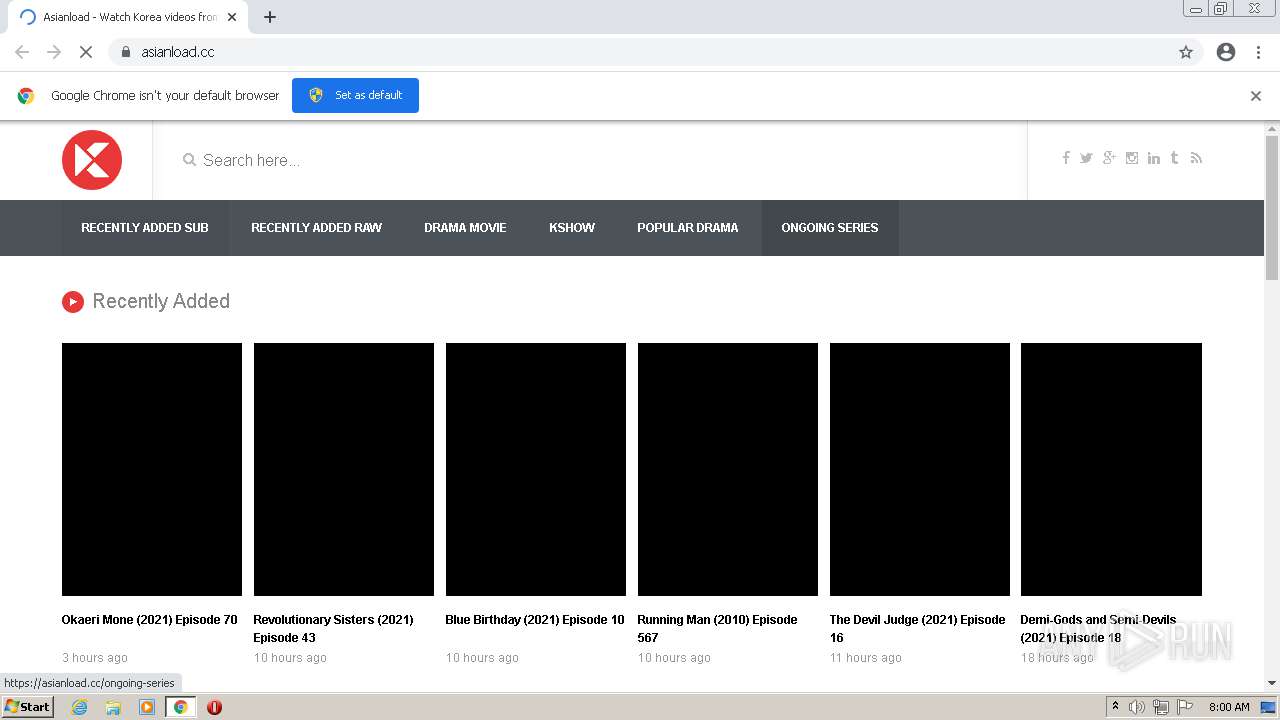Click the Chrome taskbar icon
The width and height of the screenshot is (1280, 720).
point(180,707)
